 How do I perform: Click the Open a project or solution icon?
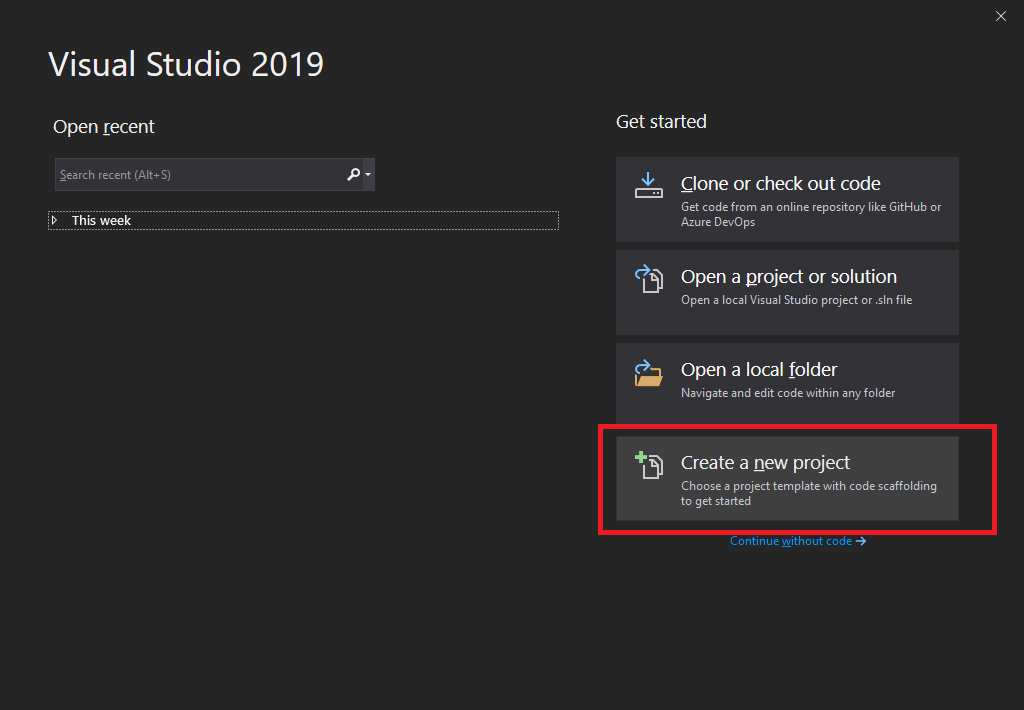pos(648,278)
